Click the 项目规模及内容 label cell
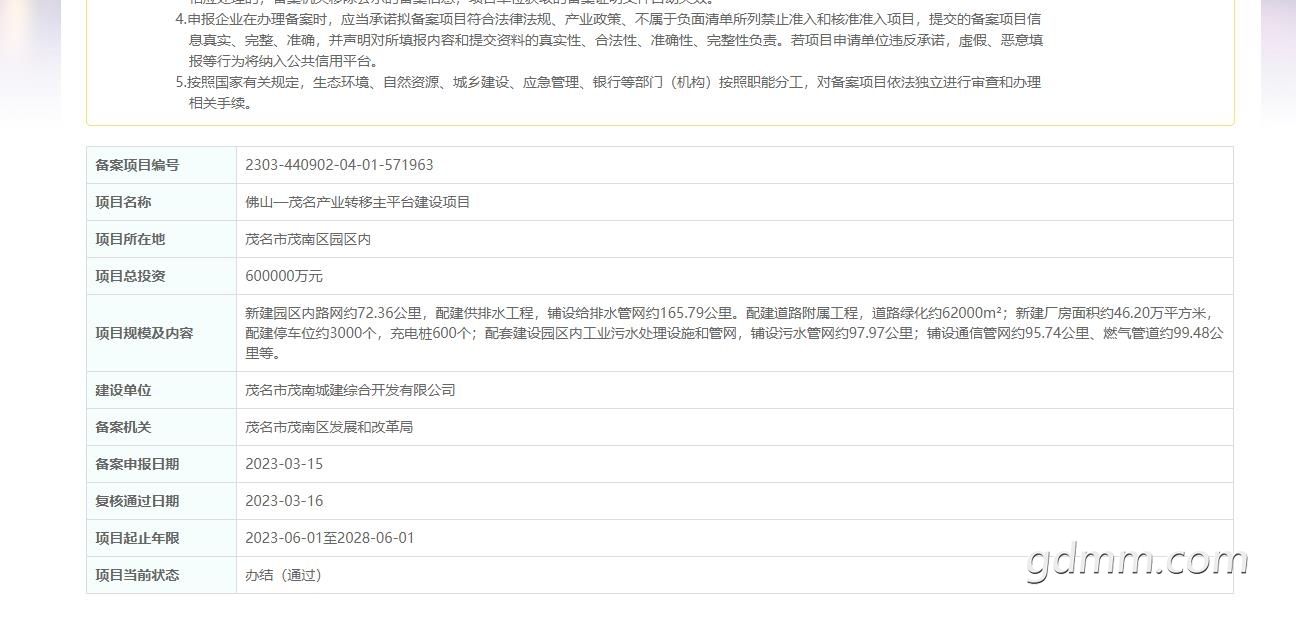 [161, 333]
